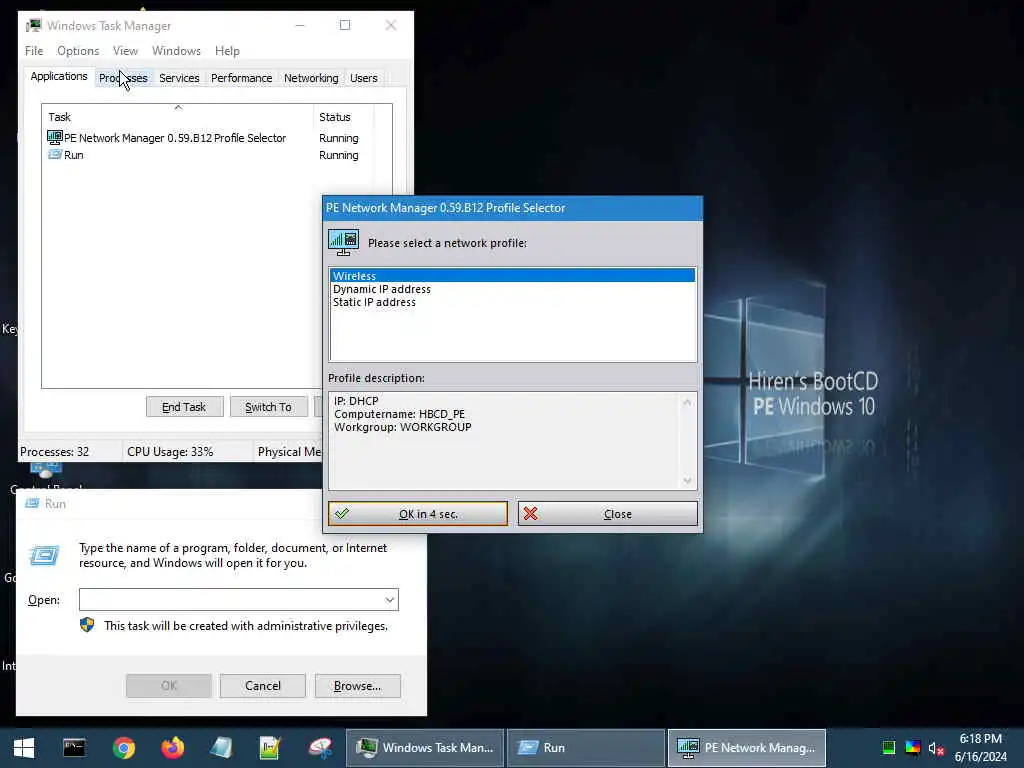1024x768 pixels.
Task: Activate Windows Task Manager taskbar button
Action: click(x=424, y=748)
